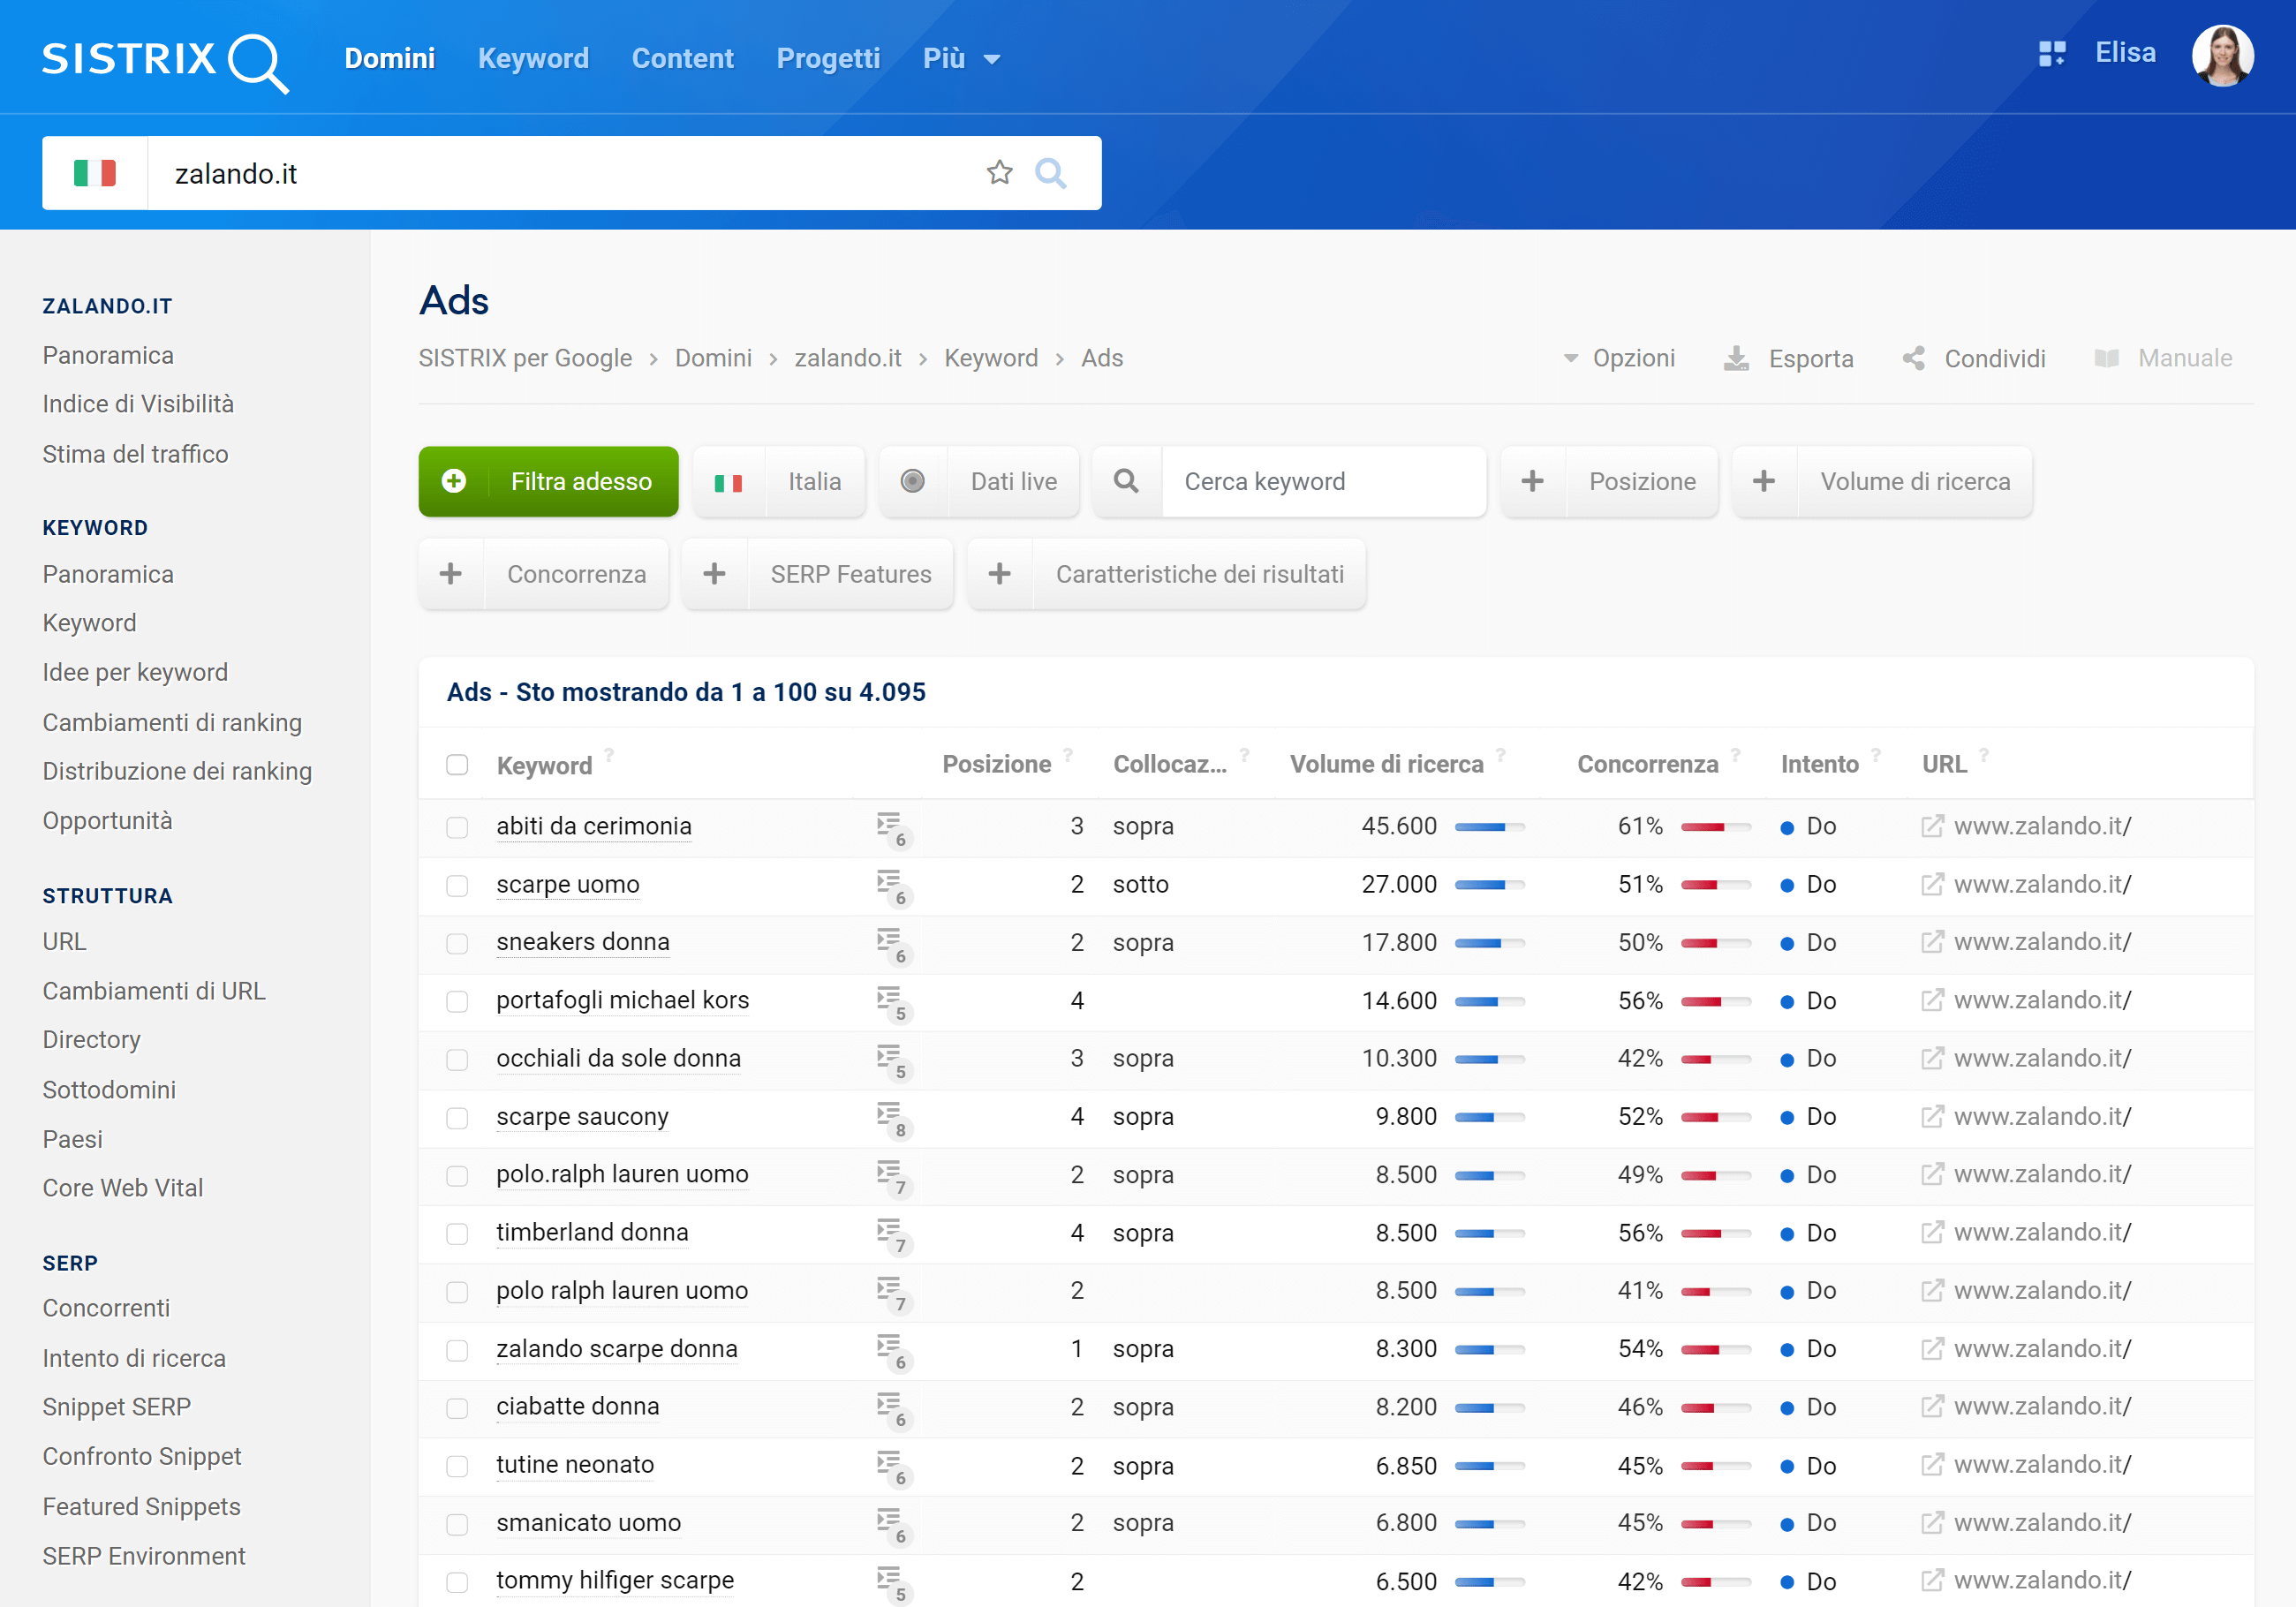Open the Più navigation dropdown menu
2296x1607 pixels.
956,57
